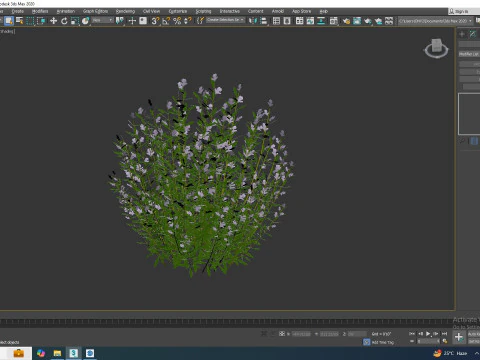Pick the Select and Move tool
The height and width of the screenshot is (360, 480).
click(53, 21)
